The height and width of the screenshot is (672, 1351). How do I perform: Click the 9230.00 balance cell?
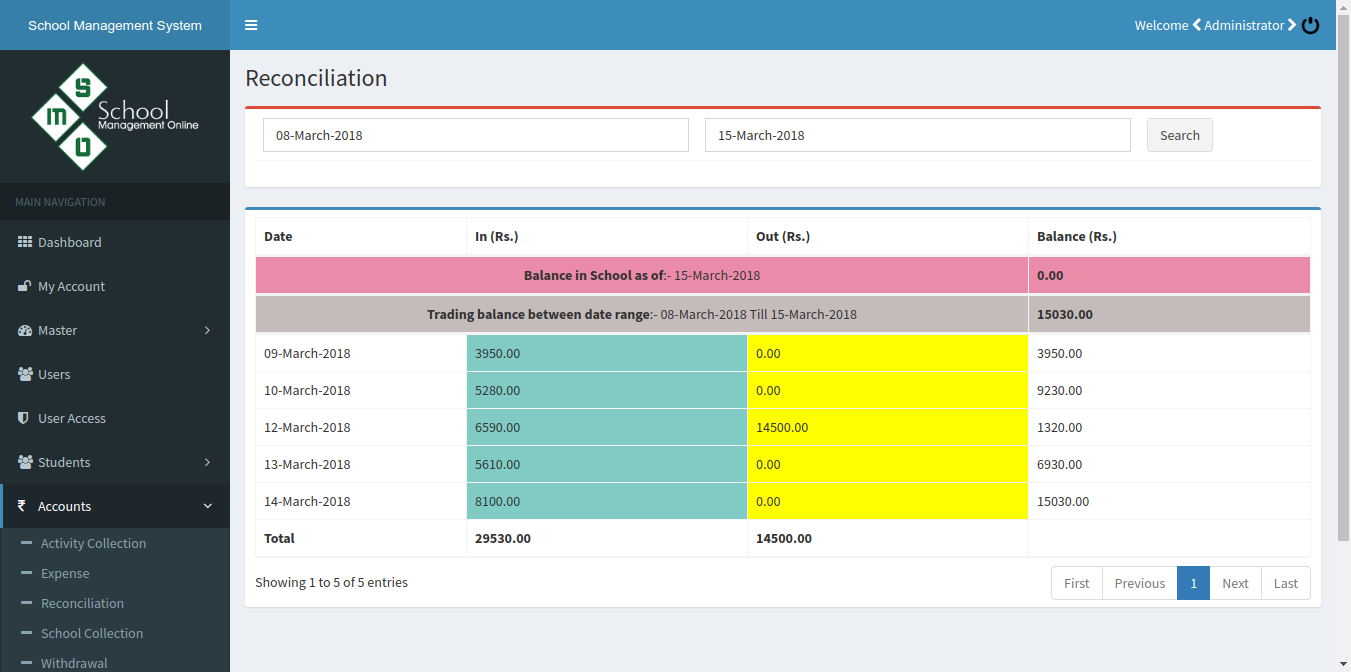coord(1169,390)
